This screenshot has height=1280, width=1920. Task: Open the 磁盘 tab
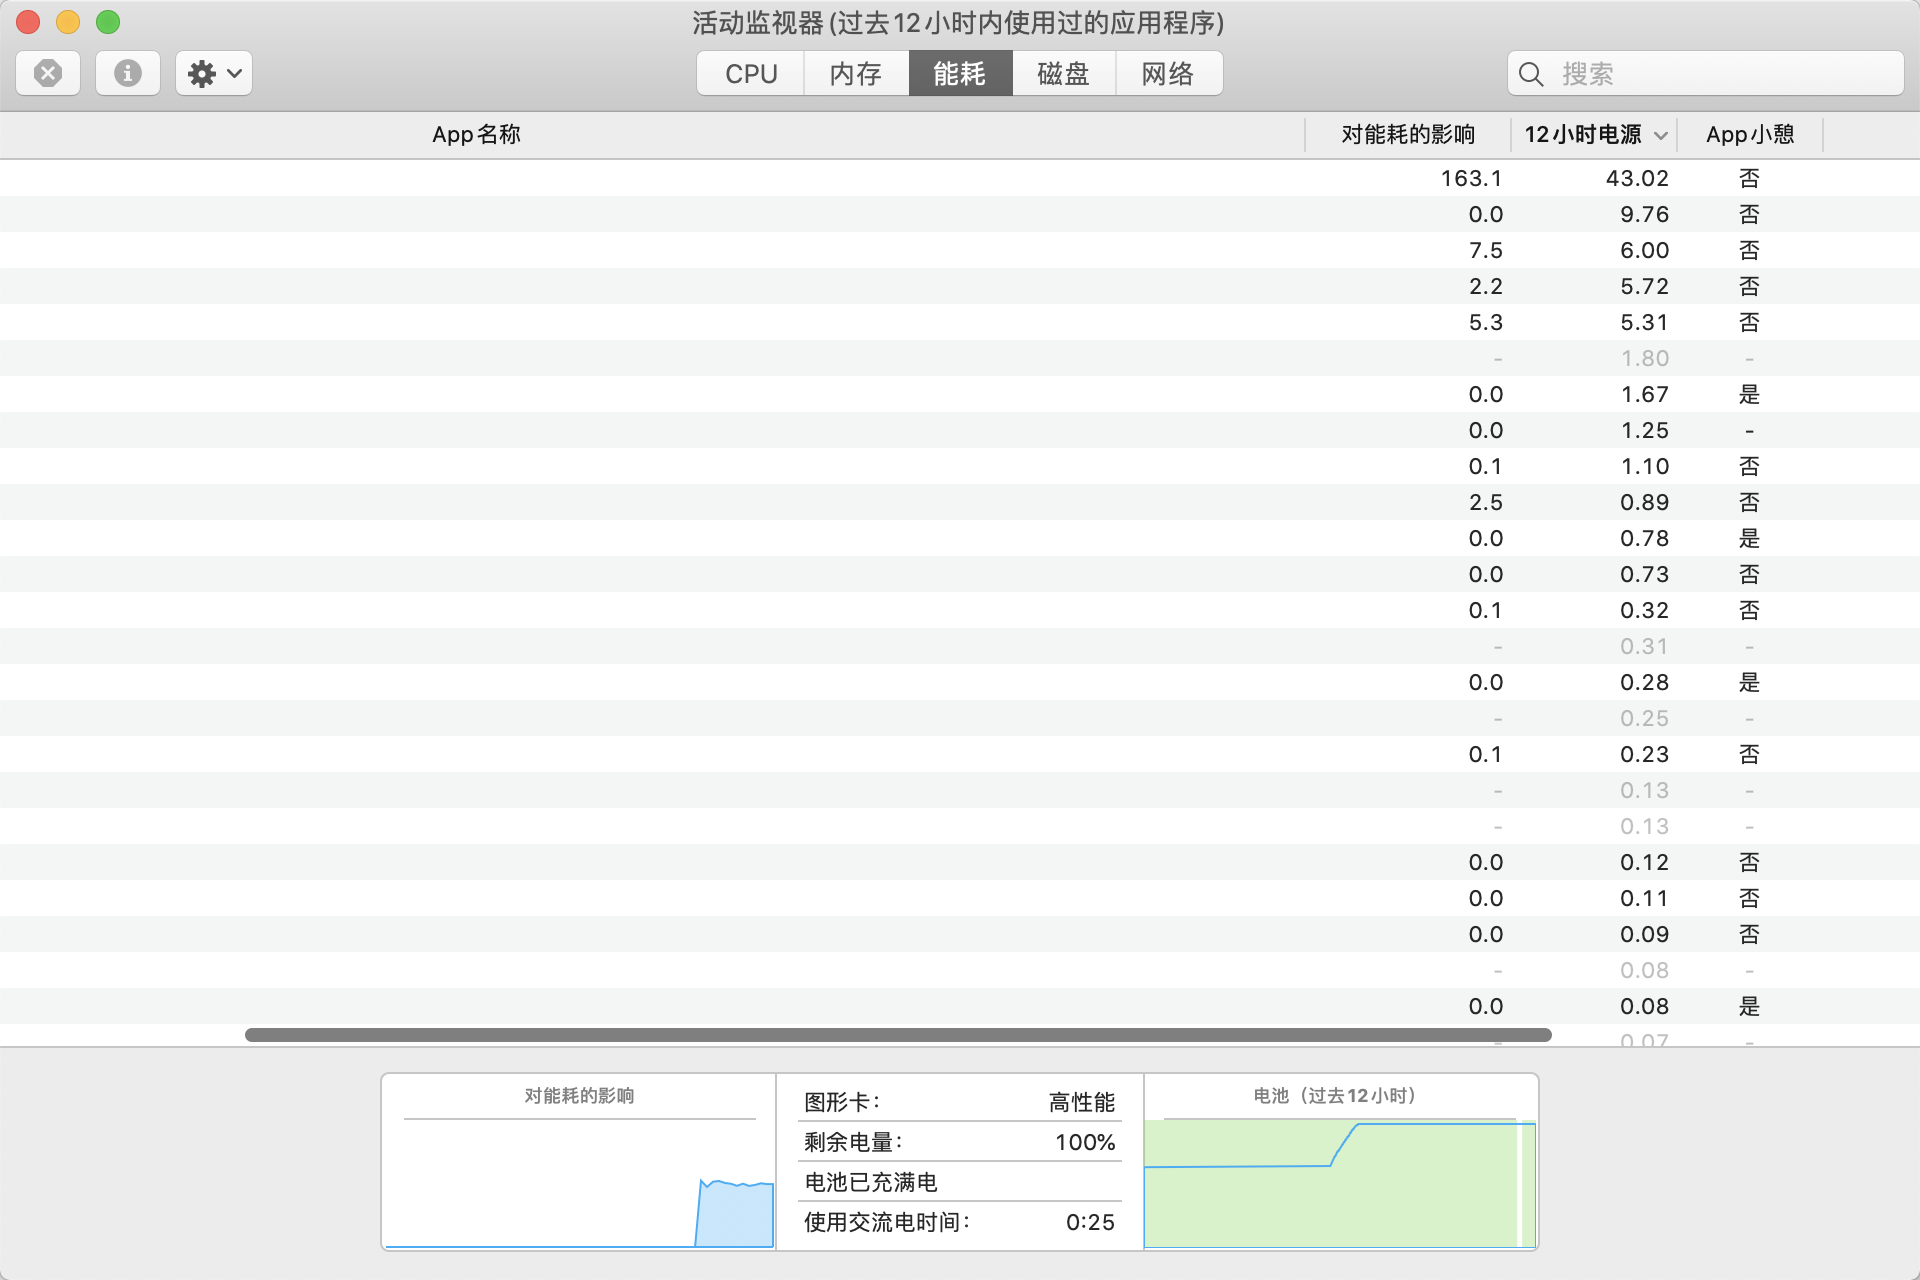pos(1063,74)
